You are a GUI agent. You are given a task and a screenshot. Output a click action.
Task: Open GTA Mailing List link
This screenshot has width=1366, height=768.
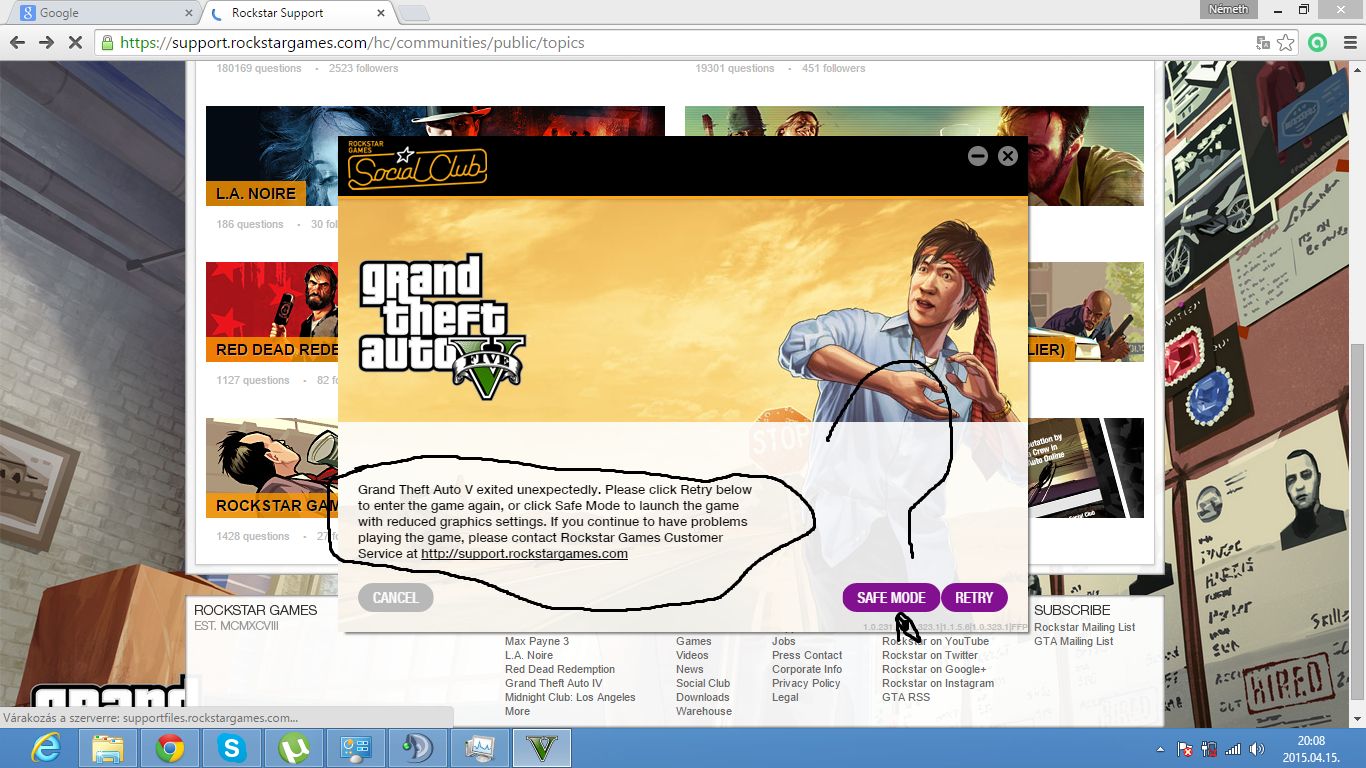click(x=1074, y=641)
